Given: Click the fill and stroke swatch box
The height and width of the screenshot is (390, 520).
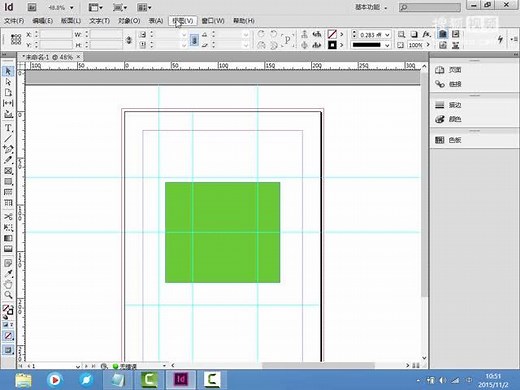Looking at the screenshot, I should click(8, 310).
